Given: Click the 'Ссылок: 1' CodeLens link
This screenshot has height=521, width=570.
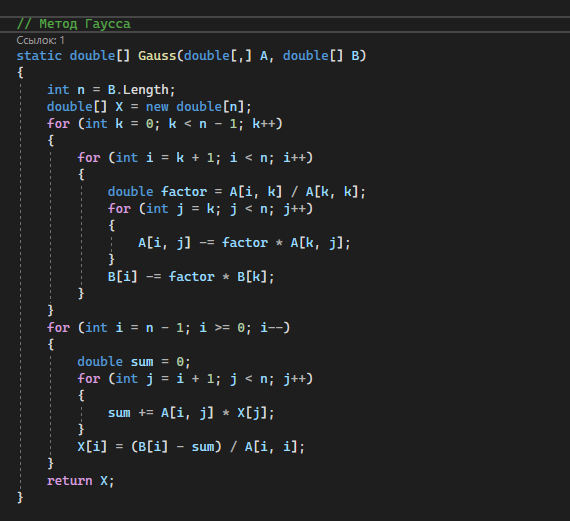Looking at the screenshot, I should click(40, 40).
